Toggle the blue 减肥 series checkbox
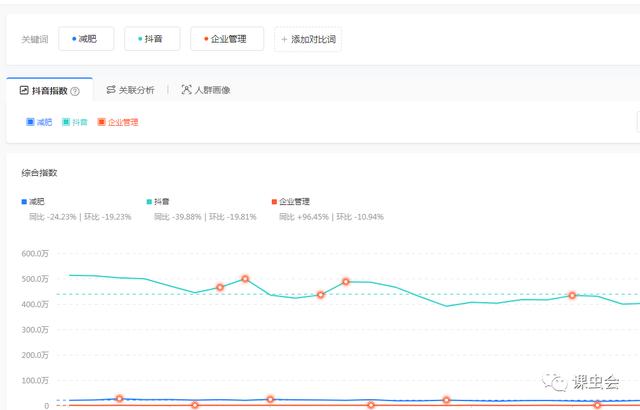640x410 pixels. tap(30, 122)
